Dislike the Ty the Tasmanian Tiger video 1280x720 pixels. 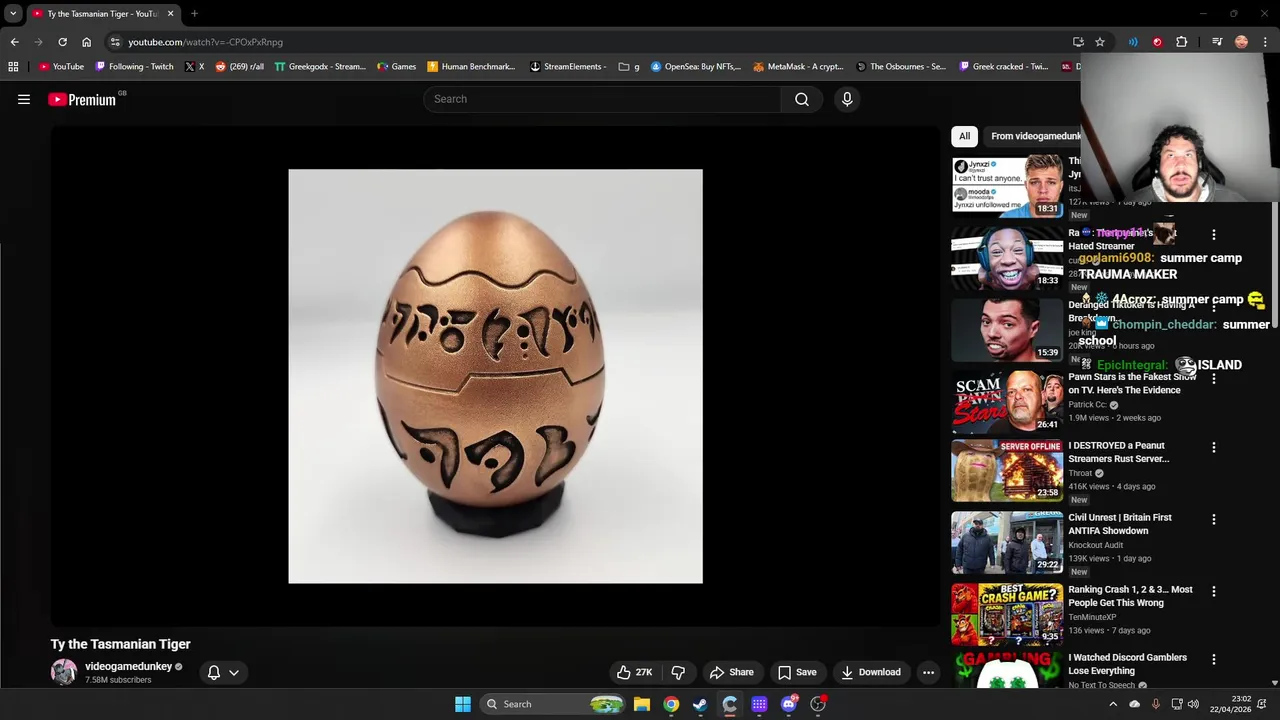[x=678, y=672]
